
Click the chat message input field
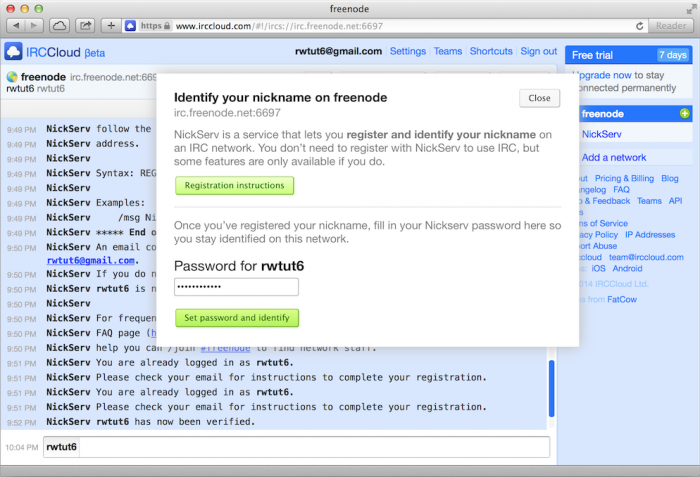(314, 447)
